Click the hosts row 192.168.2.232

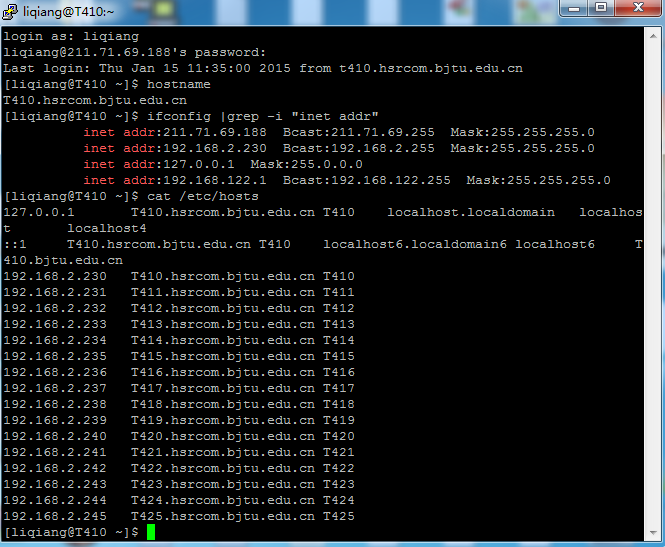pyautogui.click(x=179, y=308)
